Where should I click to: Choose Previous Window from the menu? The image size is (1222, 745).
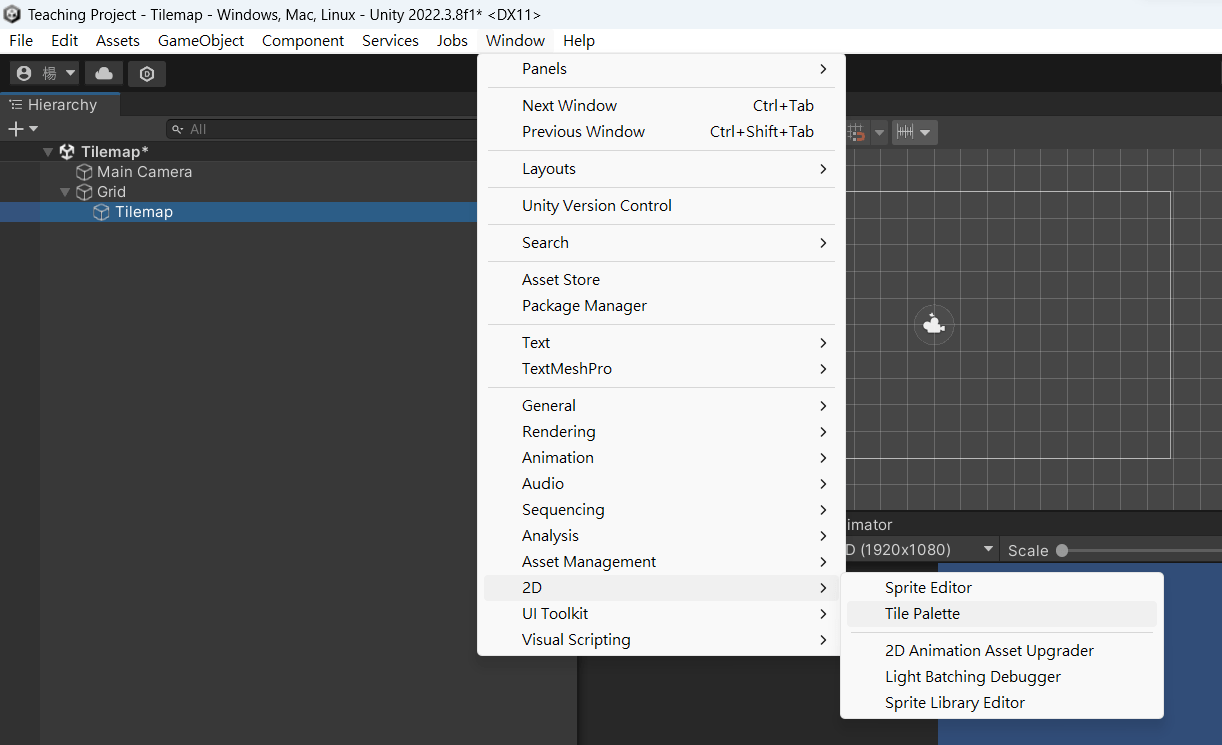pyautogui.click(x=662, y=132)
